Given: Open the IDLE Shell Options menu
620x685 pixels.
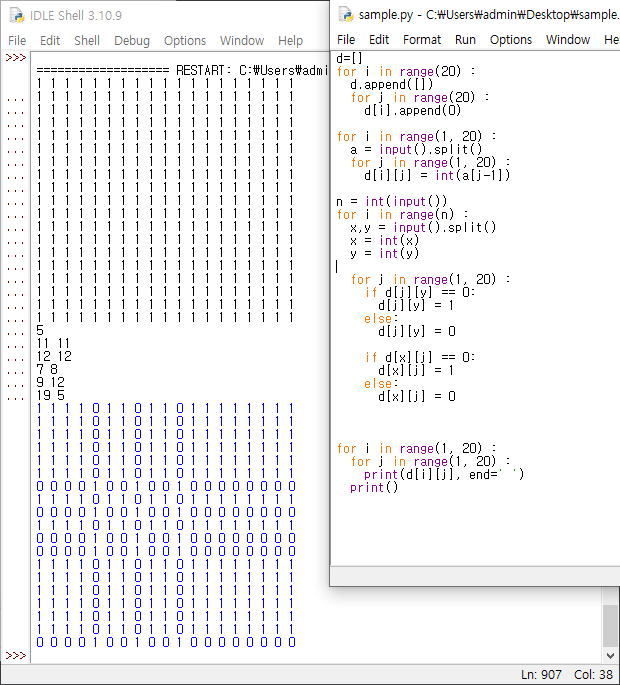Looking at the screenshot, I should click(x=185, y=41).
